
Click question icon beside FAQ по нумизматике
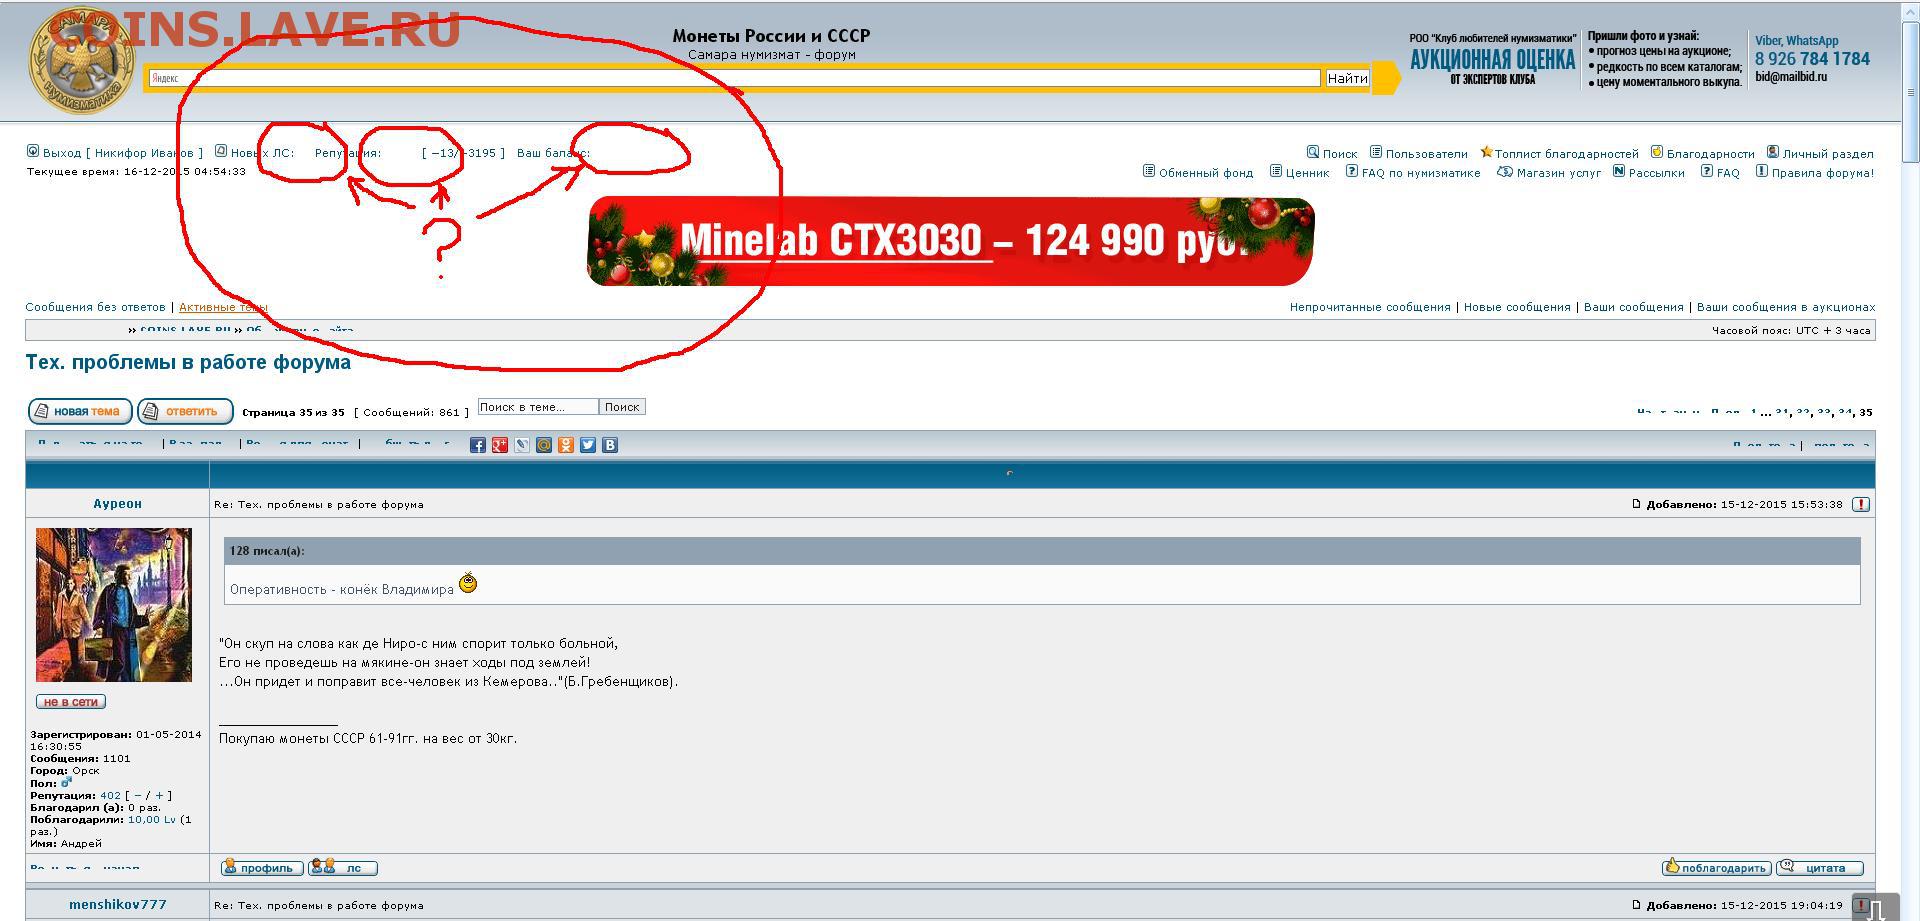[x=1352, y=171]
